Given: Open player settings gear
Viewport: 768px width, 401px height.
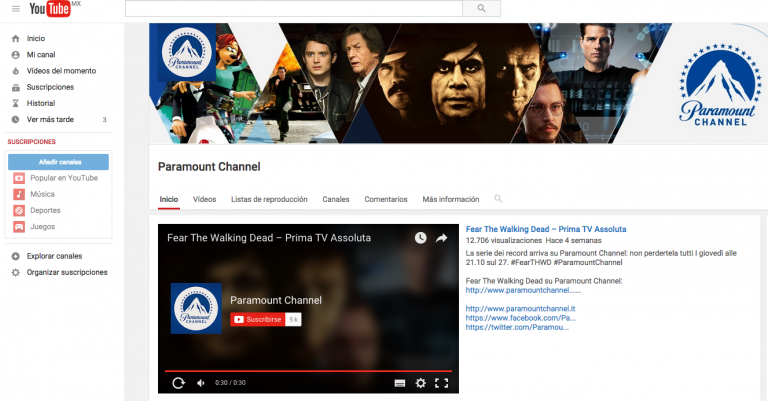Looking at the screenshot, I should click(x=421, y=383).
